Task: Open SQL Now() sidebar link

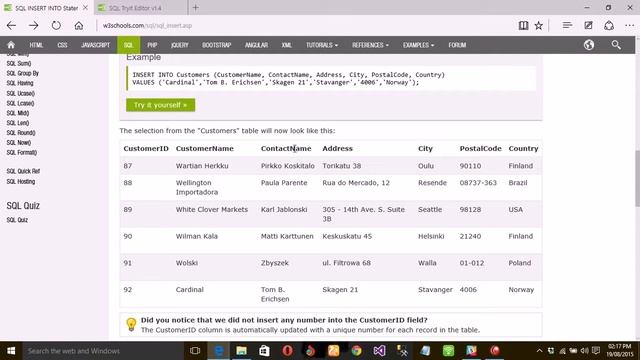Action: click(19, 142)
